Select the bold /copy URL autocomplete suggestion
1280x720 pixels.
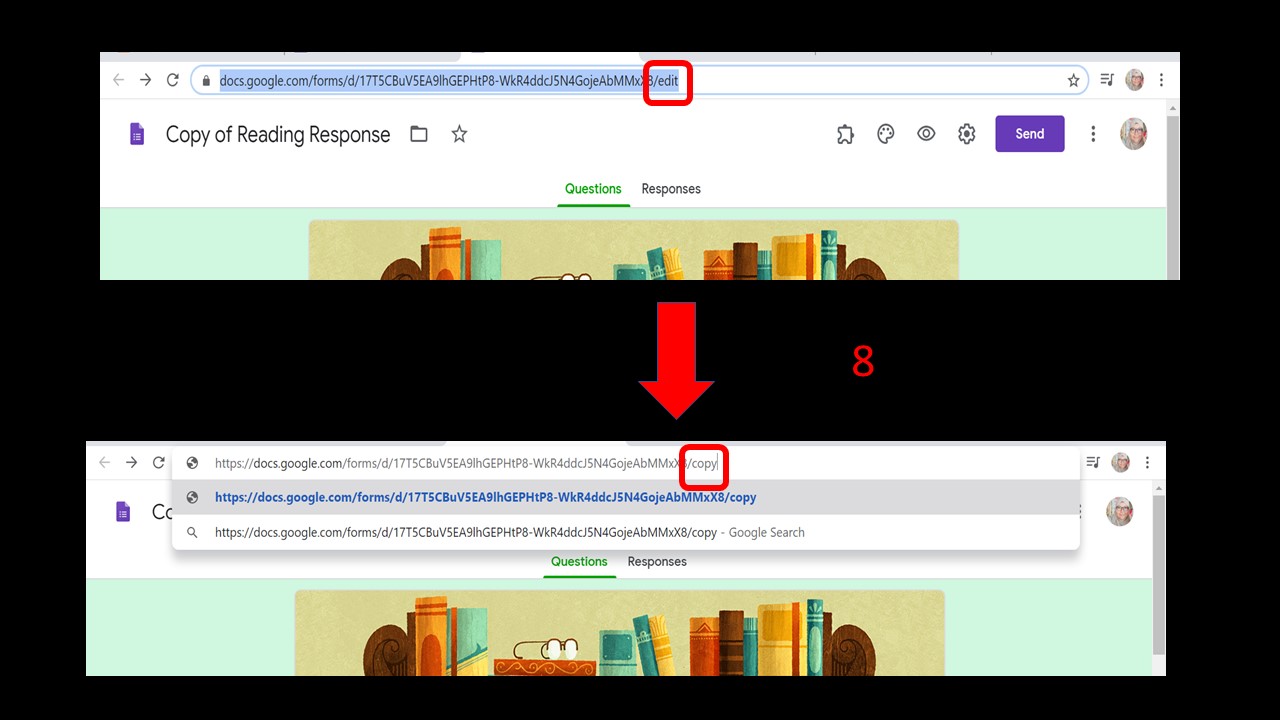[626, 497]
